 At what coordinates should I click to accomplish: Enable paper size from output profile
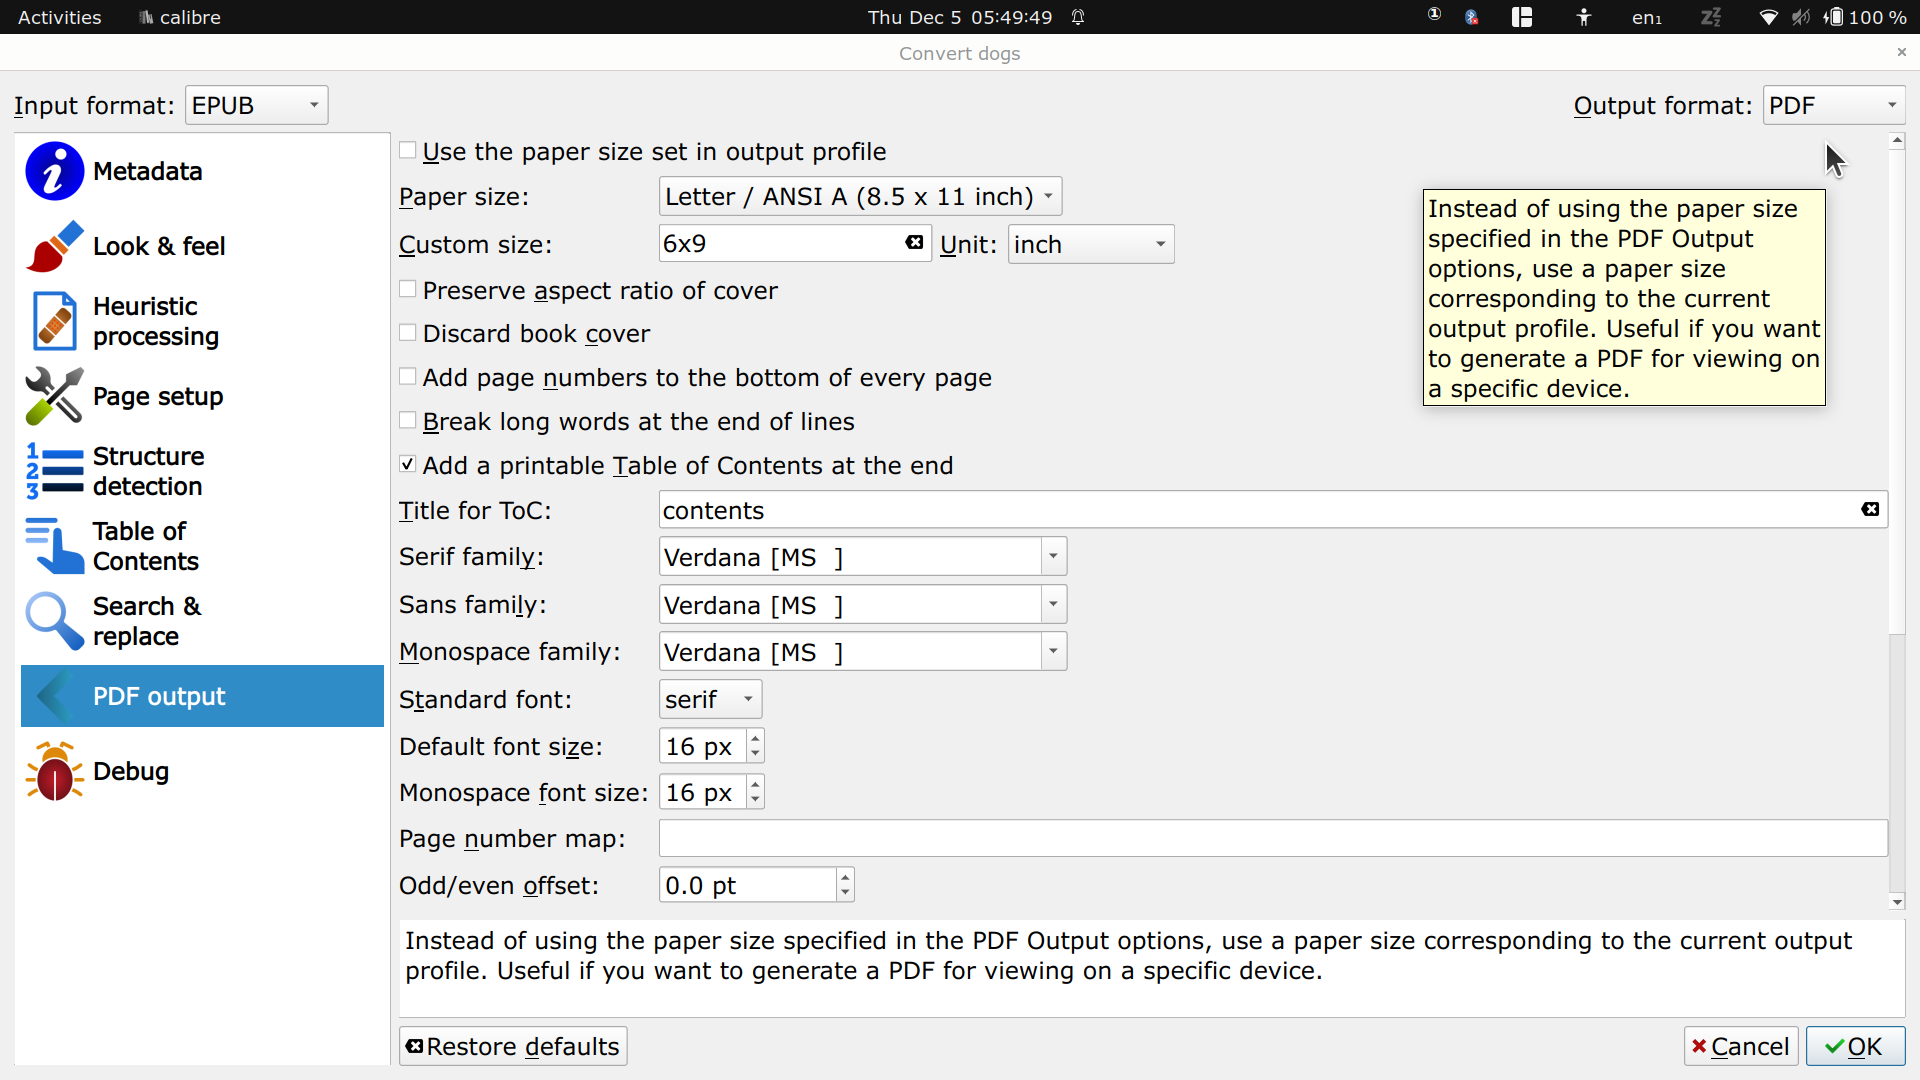click(x=408, y=151)
